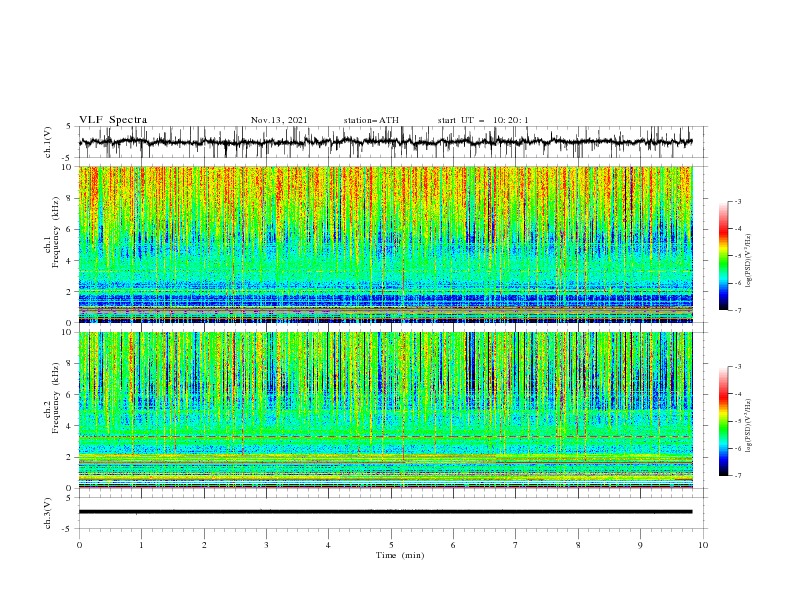Click inside the ch.1 spectrogram panel
The height and width of the screenshot is (612, 792).
pos(385,244)
